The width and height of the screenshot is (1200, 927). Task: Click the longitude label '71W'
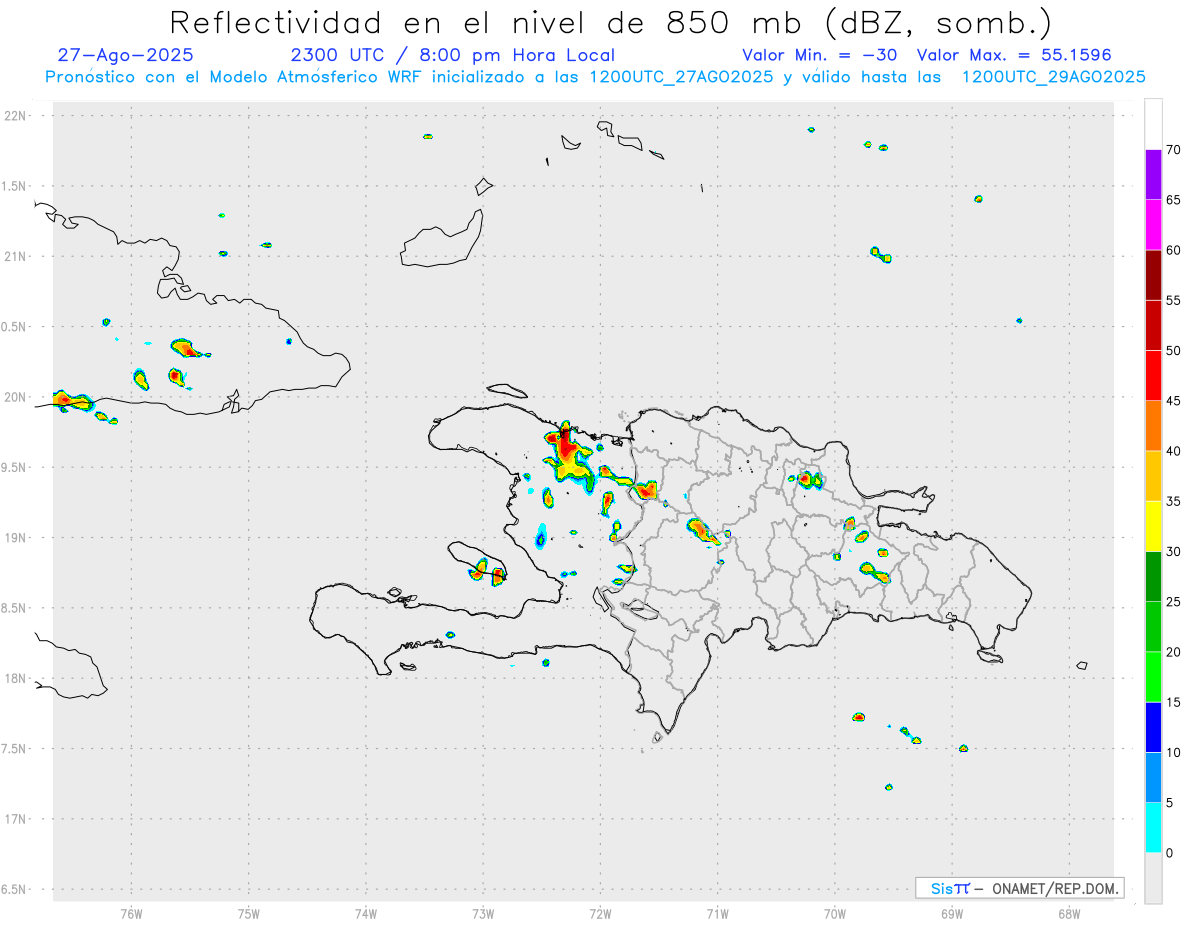click(717, 914)
